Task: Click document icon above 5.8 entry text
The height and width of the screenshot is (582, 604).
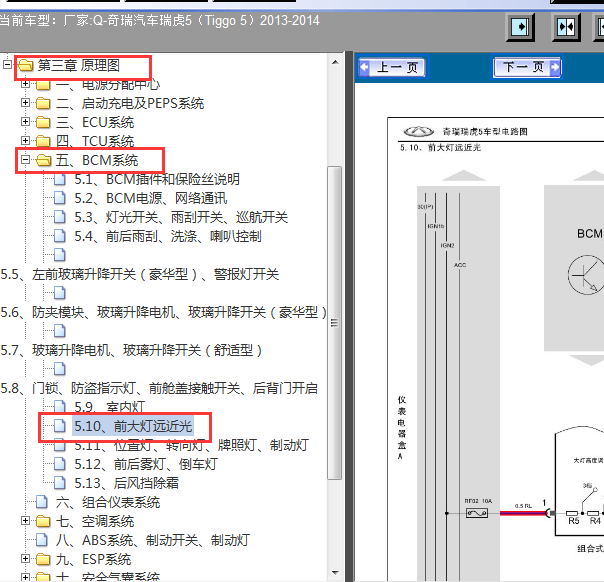Action: (59, 369)
